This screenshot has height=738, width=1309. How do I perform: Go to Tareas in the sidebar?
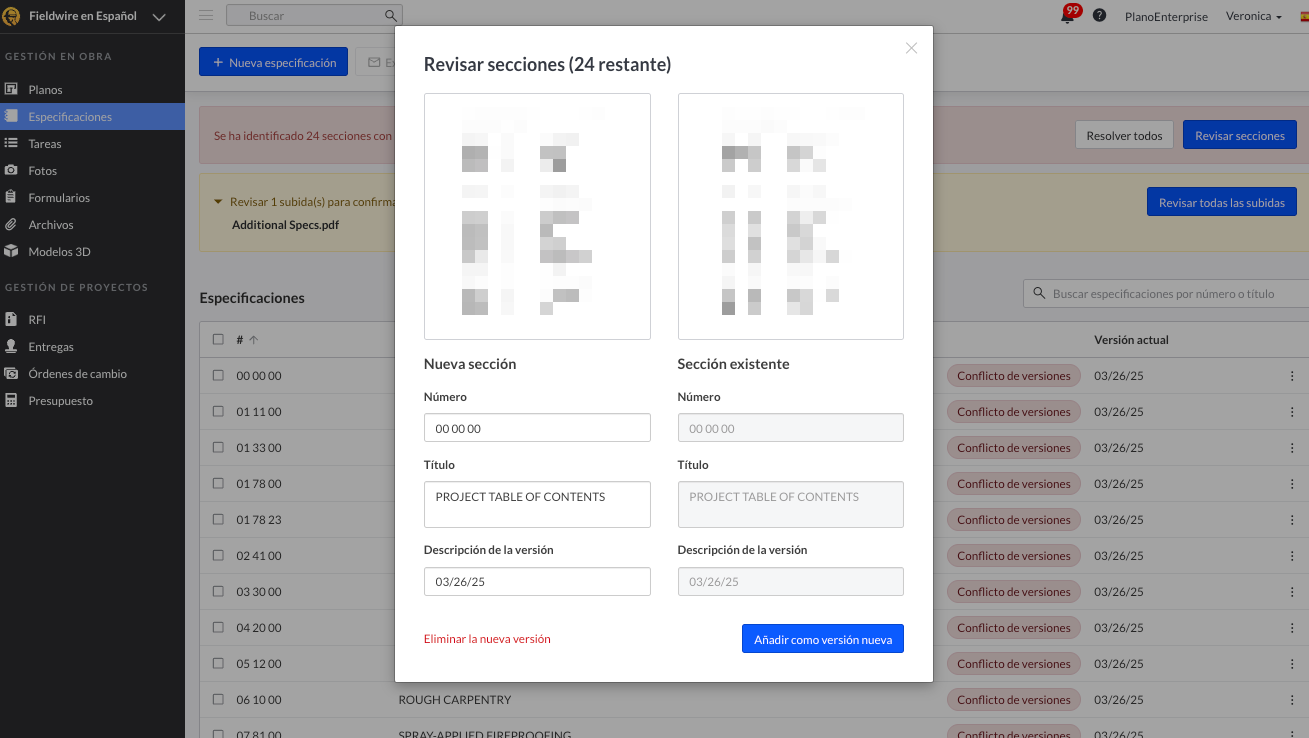(45, 144)
